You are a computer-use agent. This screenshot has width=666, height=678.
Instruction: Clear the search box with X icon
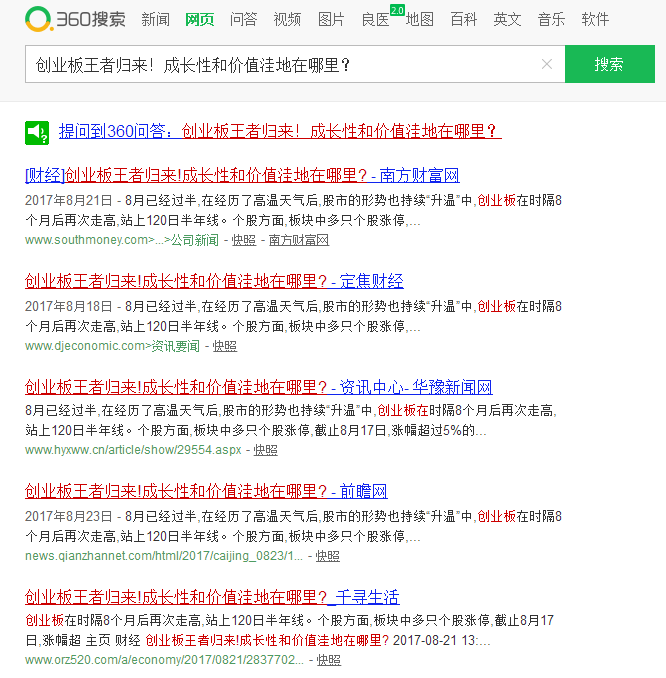pos(547,64)
